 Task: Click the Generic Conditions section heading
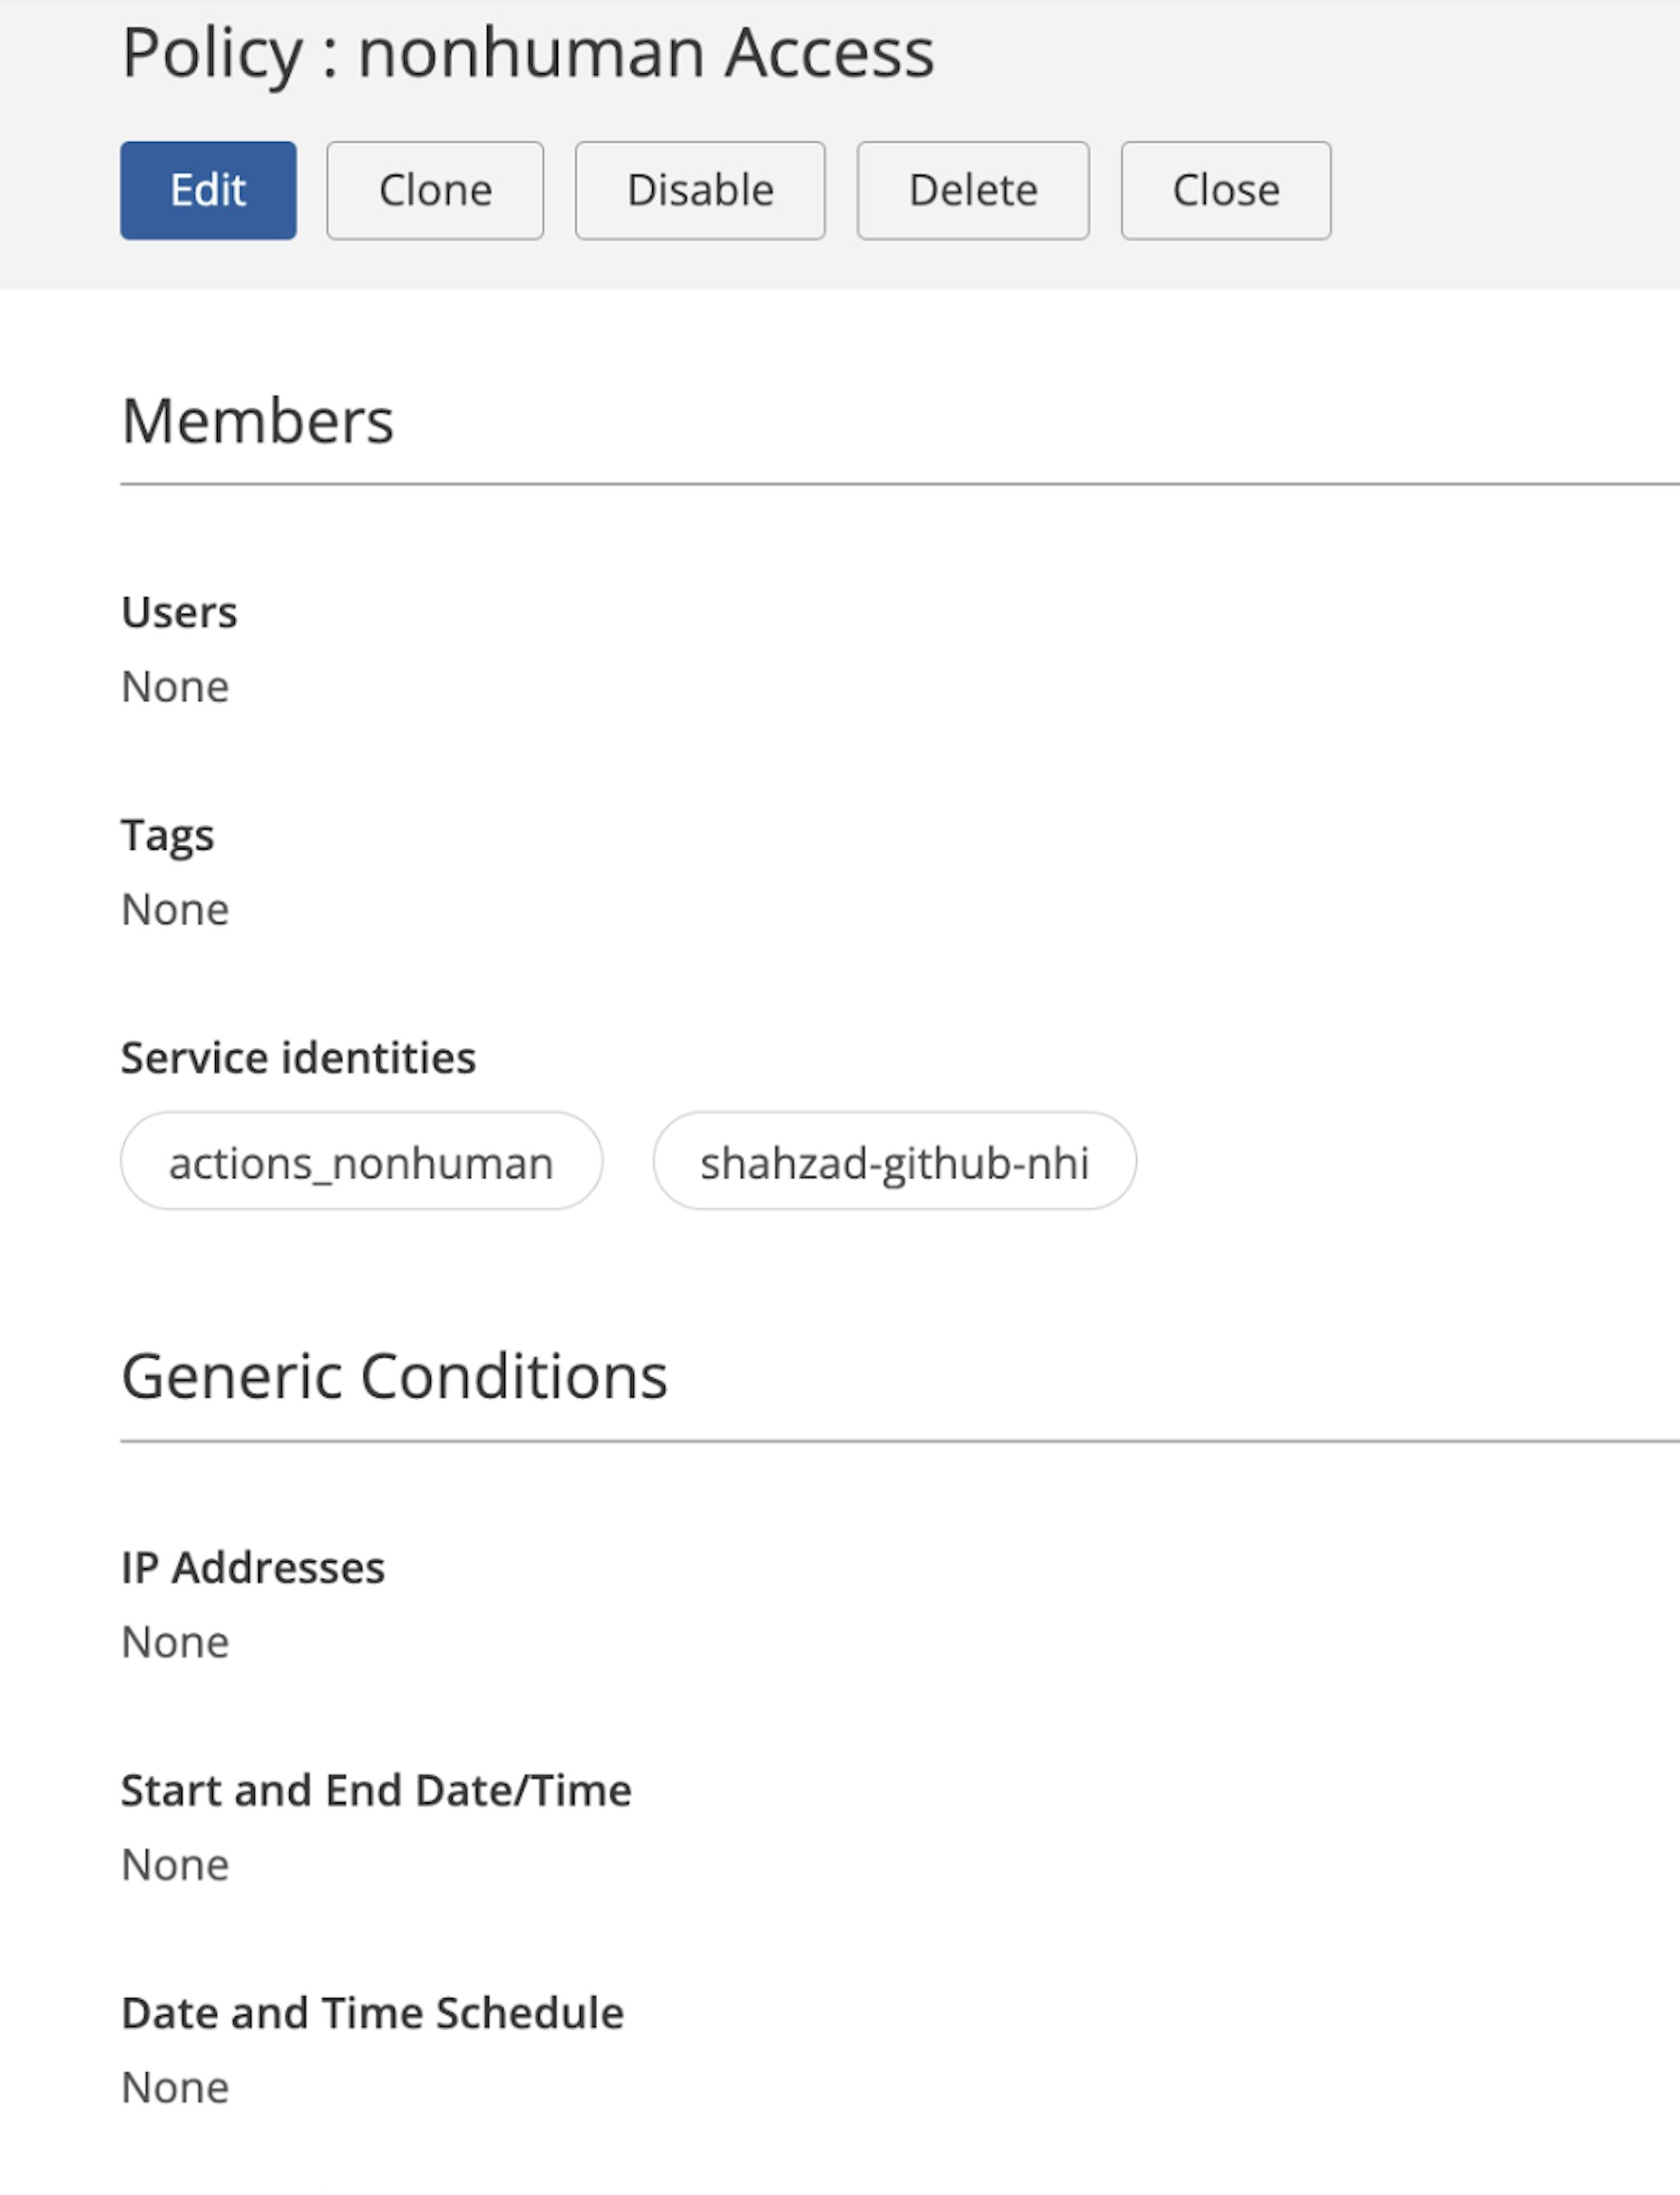(394, 1376)
